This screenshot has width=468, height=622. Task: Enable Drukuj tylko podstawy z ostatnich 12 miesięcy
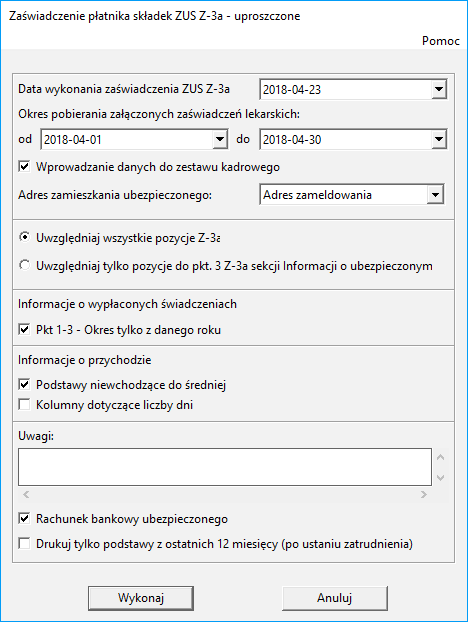24,543
